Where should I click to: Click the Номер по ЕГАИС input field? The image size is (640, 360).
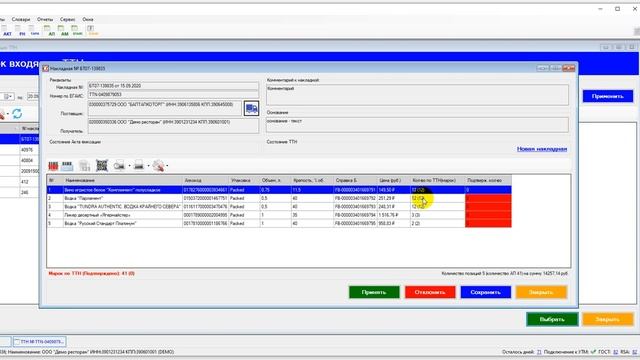tap(173, 95)
